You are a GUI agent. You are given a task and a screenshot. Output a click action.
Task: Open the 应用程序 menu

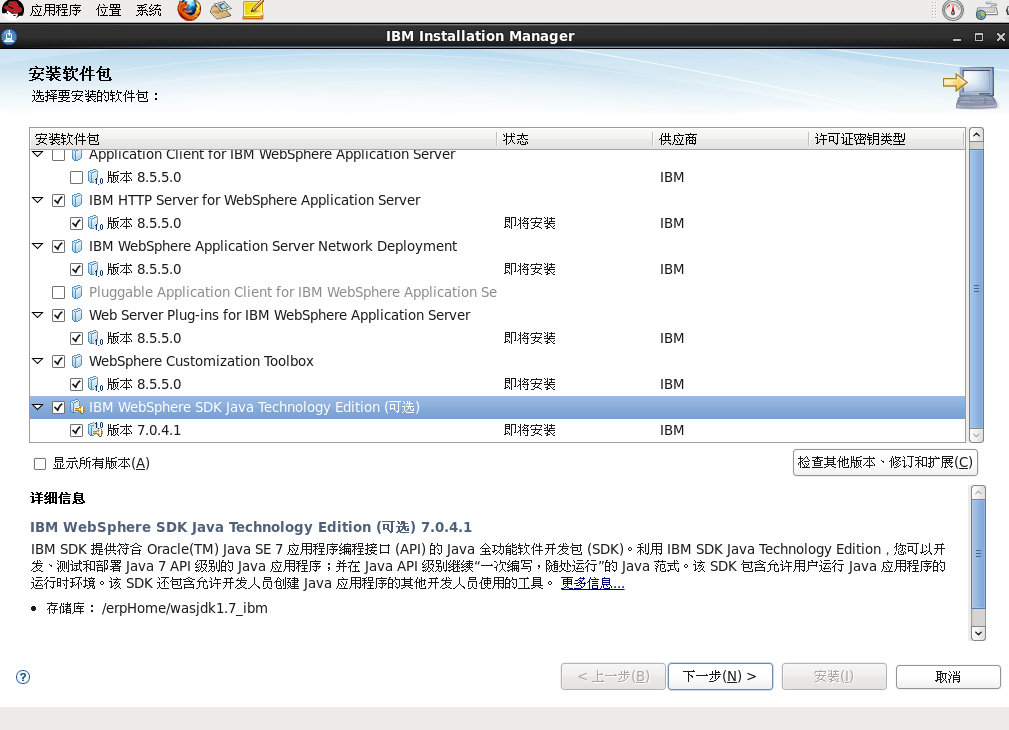click(55, 10)
